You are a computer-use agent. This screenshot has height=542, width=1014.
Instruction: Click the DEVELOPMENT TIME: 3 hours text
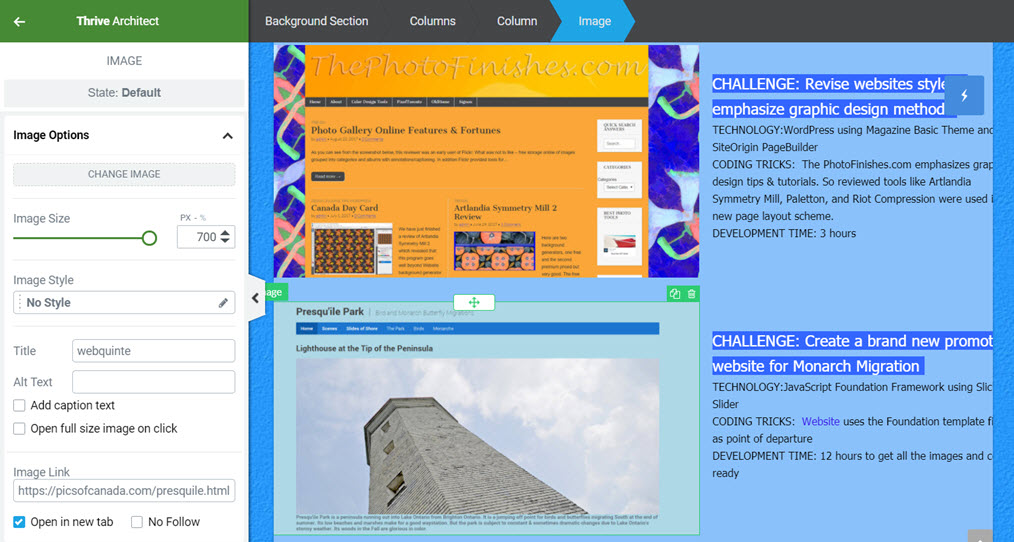pos(784,233)
